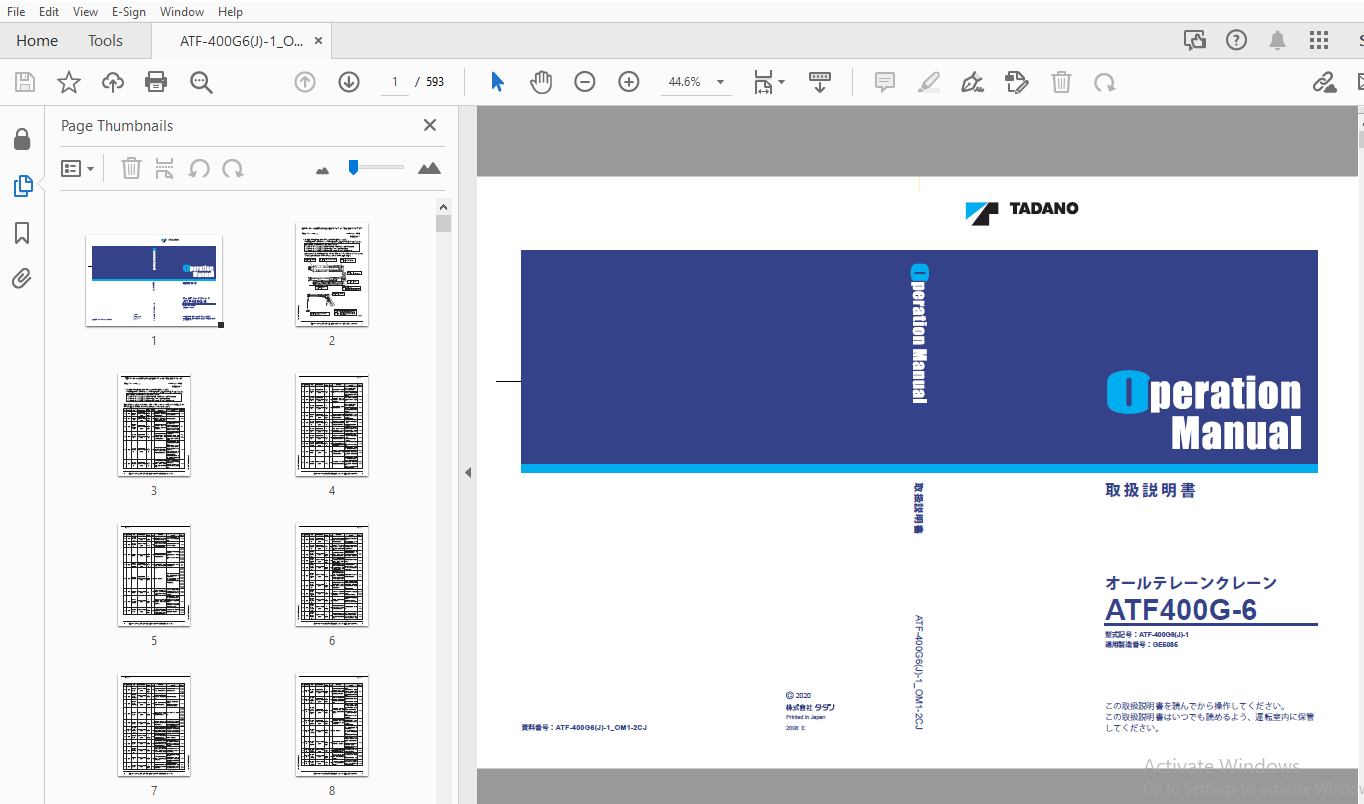The image size is (1364, 804).
Task: Zoom out with minus icon
Action: click(585, 82)
